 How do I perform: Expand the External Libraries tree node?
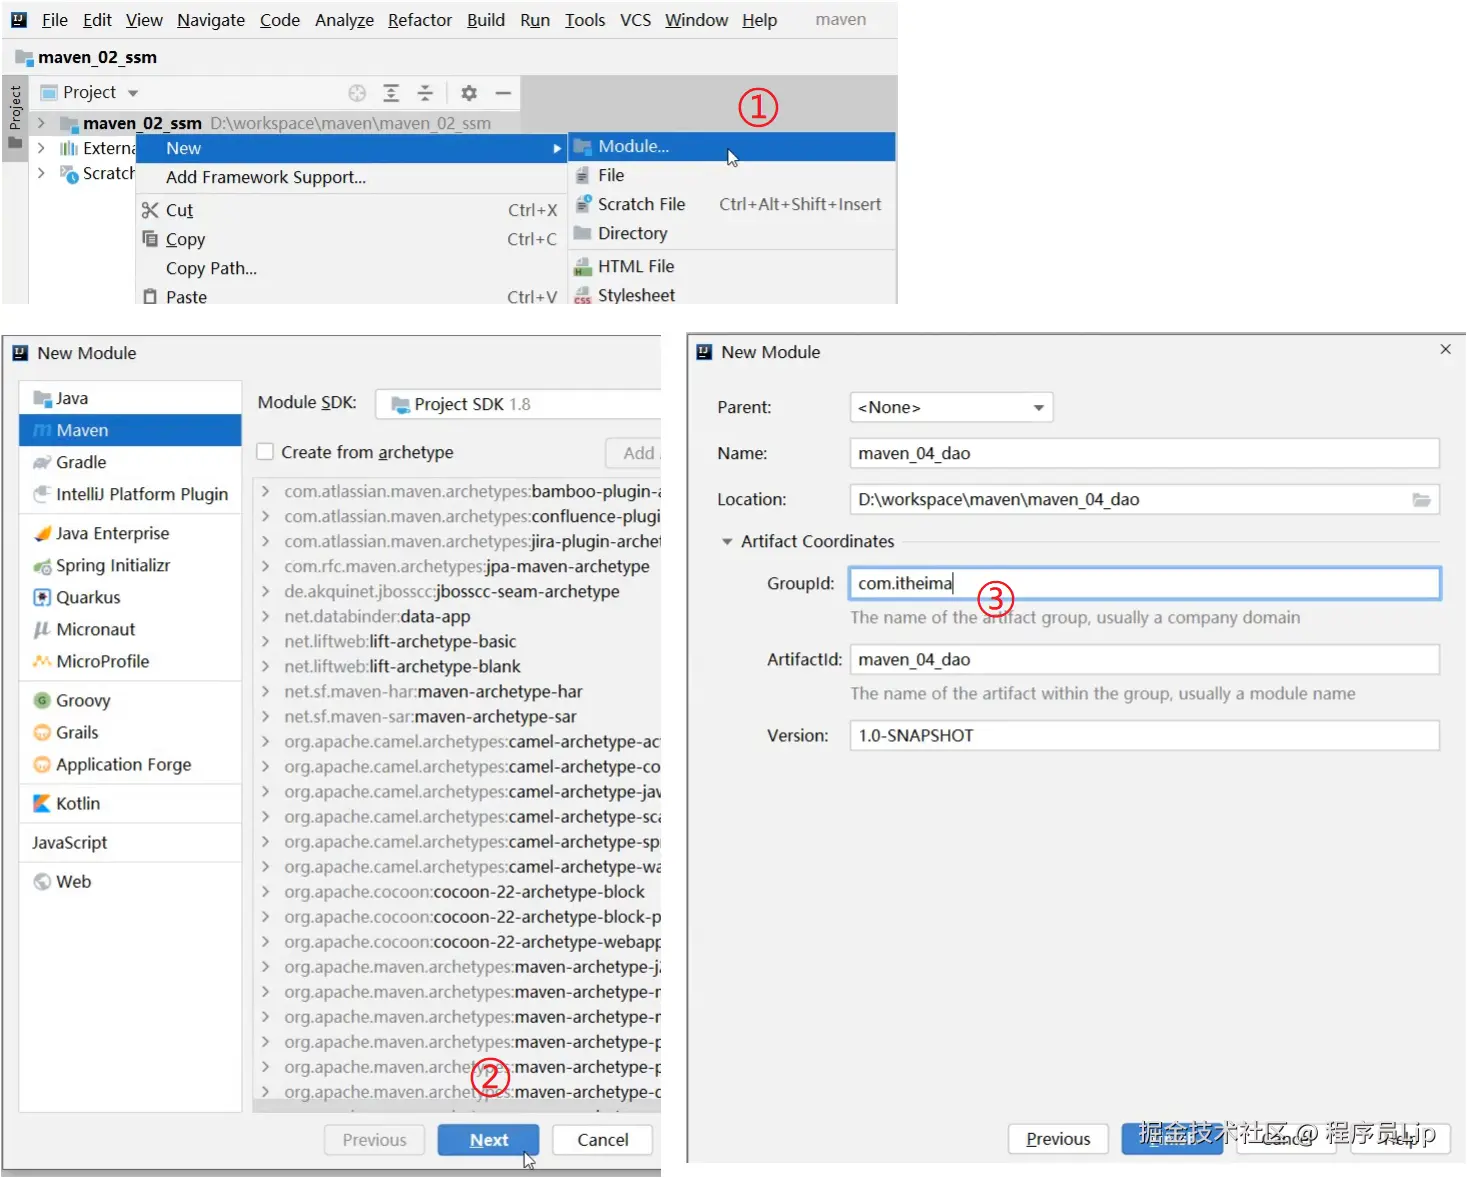point(41,148)
